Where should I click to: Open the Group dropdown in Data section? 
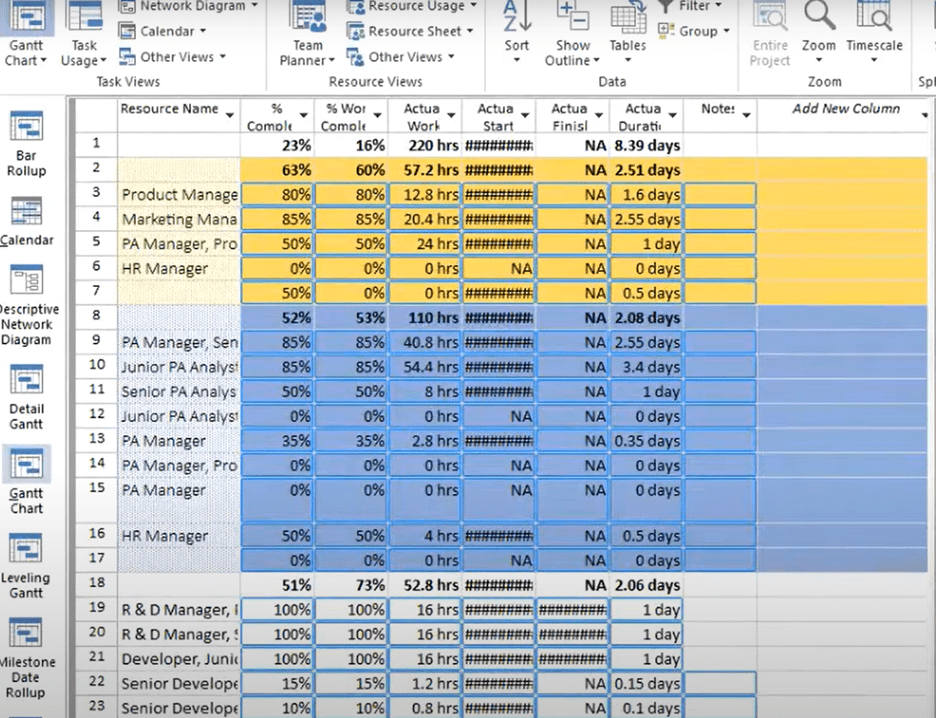point(694,31)
